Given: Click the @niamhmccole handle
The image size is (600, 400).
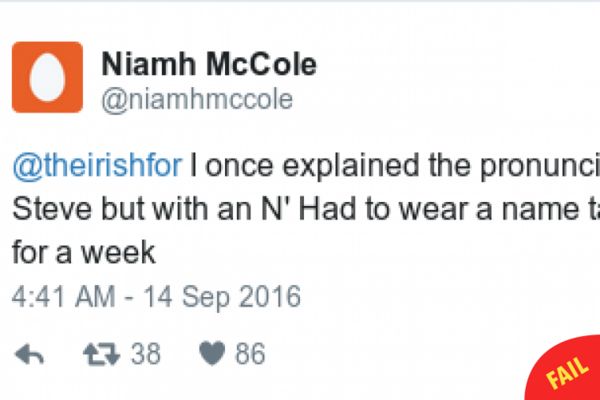Looking at the screenshot, I should pos(197,98).
